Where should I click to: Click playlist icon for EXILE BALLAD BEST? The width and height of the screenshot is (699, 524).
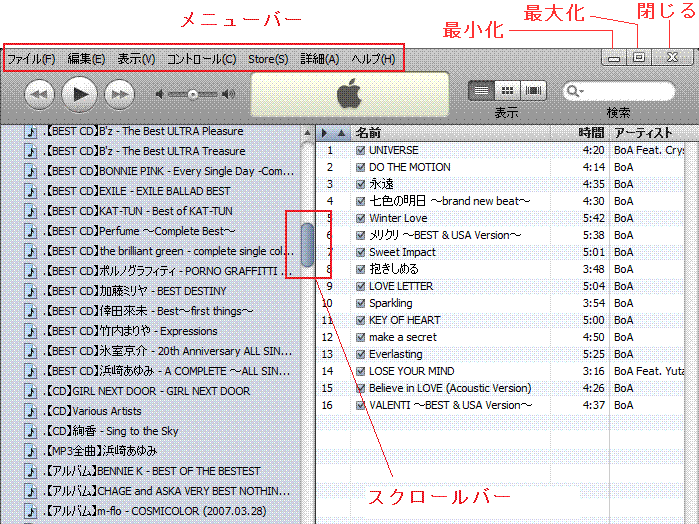(31, 192)
